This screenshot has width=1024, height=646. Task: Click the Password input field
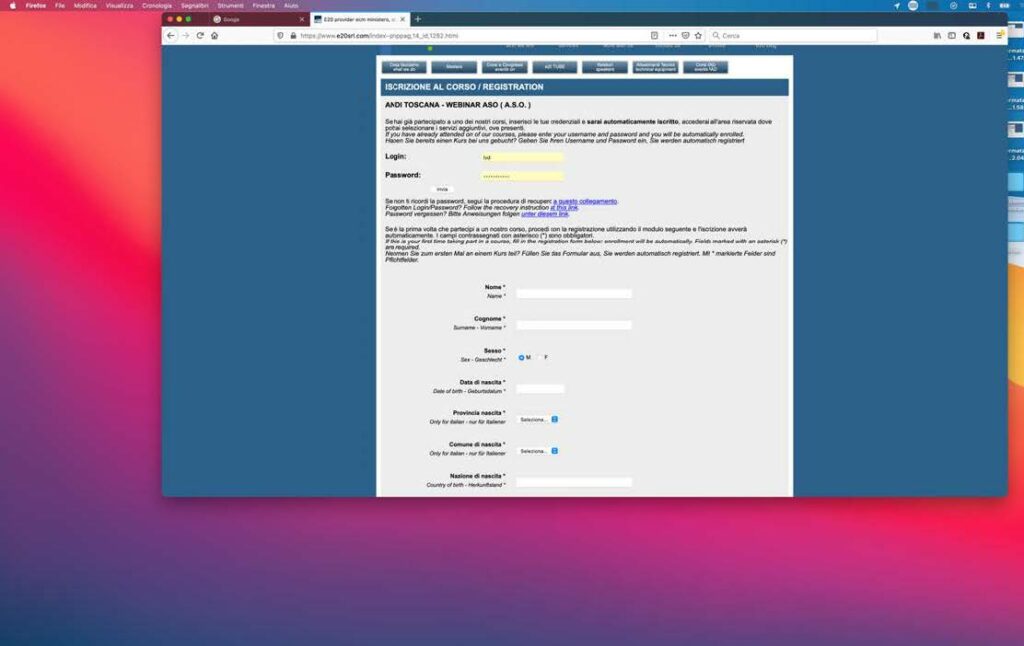(522, 176)
